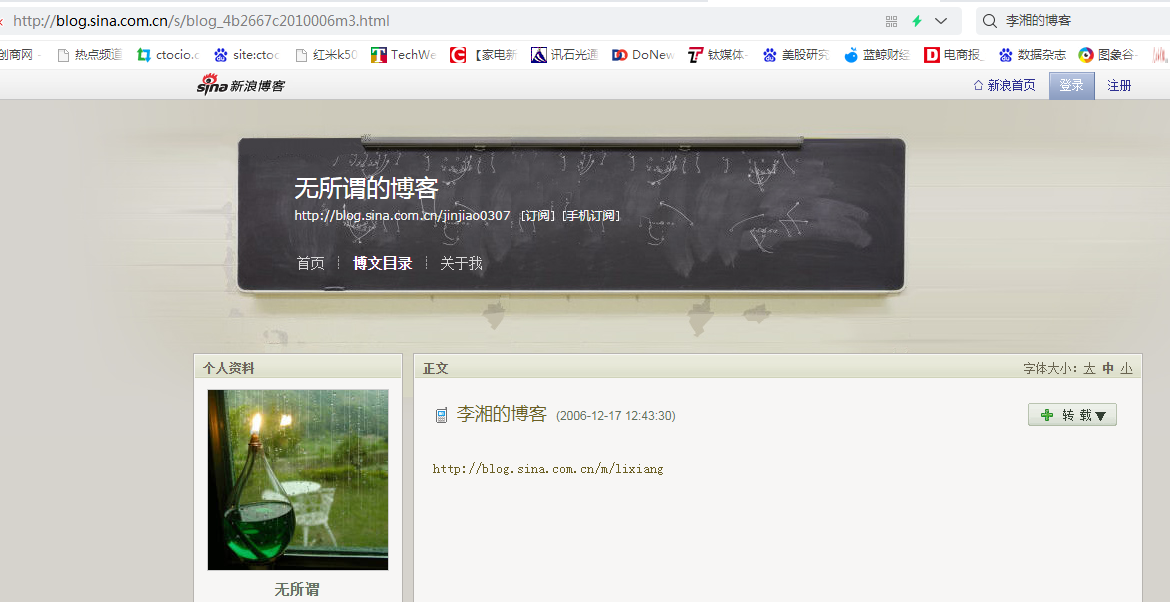
Task: Go to 新浪首页 home link
Action: tap(1004, 86)
